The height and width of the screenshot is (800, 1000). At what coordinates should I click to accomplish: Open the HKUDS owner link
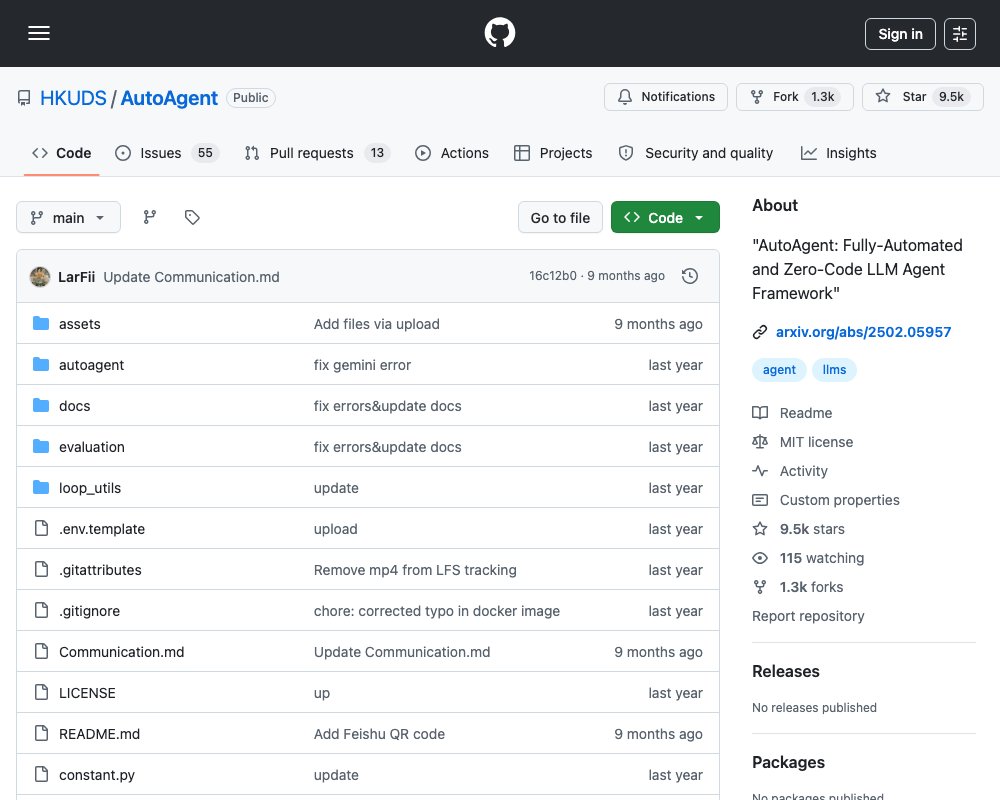(x=73, y=98)
